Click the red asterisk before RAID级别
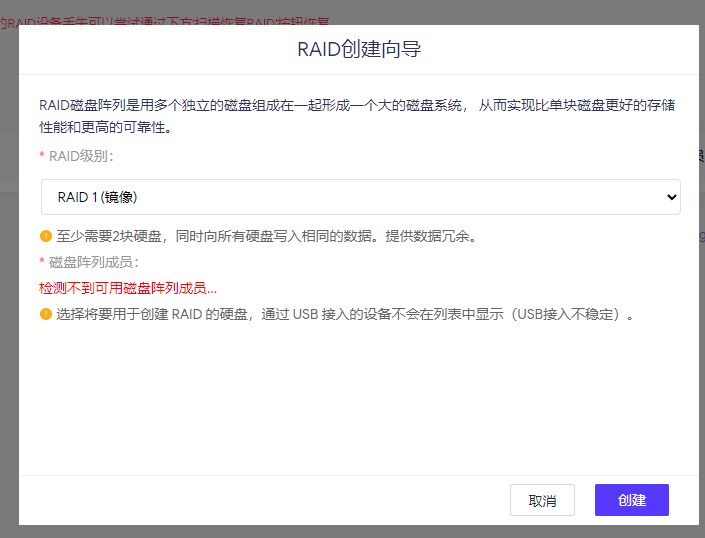Viewport: 705px width, 538px height. point(42,157)
